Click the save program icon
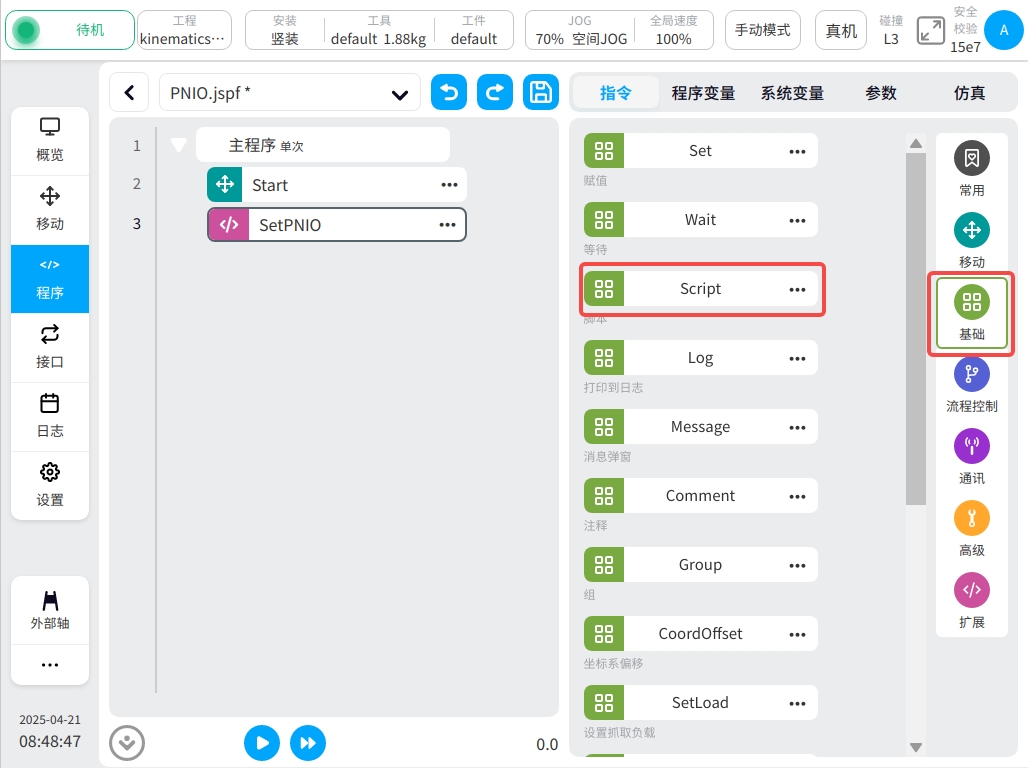Screen dimensions: 1028x768 pyautogui.click(x=541, y=93)
